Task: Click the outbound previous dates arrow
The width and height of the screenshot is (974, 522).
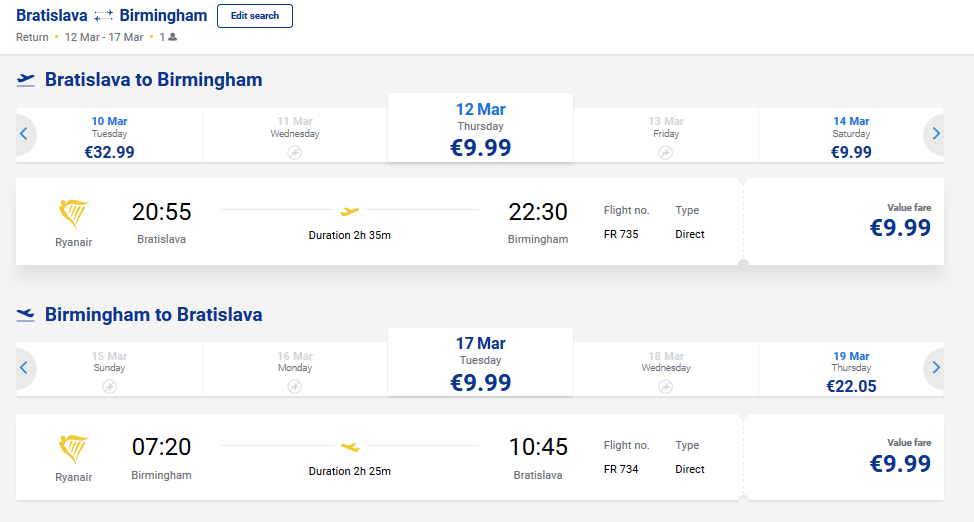Action: 24,134
